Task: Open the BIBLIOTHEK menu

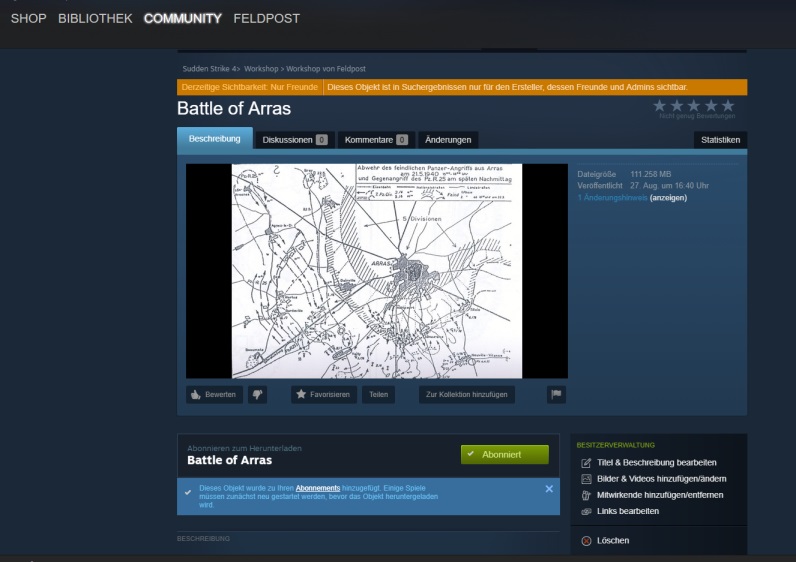Action: click(x=95, y=19)
